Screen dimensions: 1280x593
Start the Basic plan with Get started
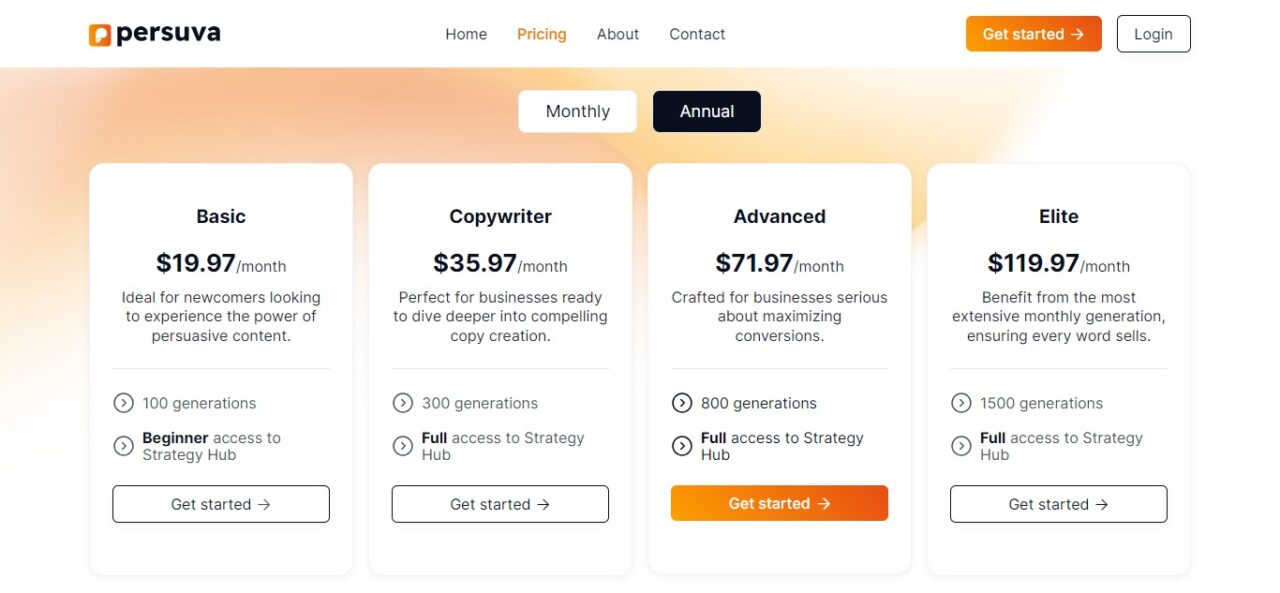click(221, 504)
